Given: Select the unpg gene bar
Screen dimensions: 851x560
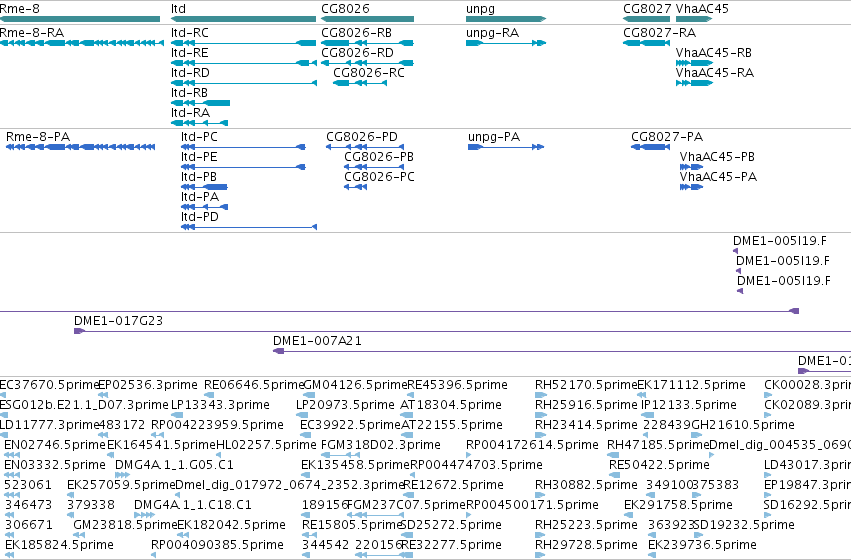Looking at the screenshot, I should click(506, 19).
